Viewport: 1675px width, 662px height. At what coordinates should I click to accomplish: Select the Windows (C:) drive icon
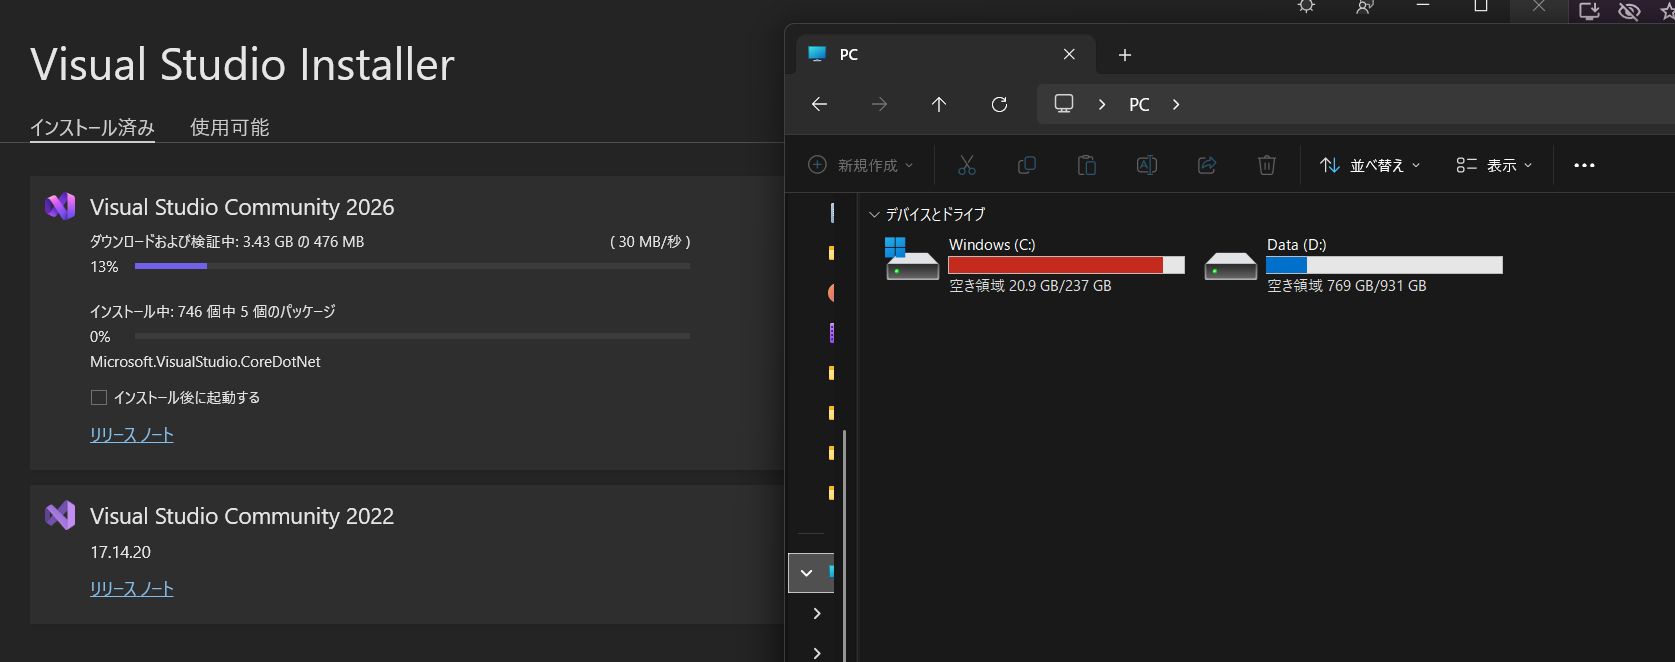click(x=911, y=259)
